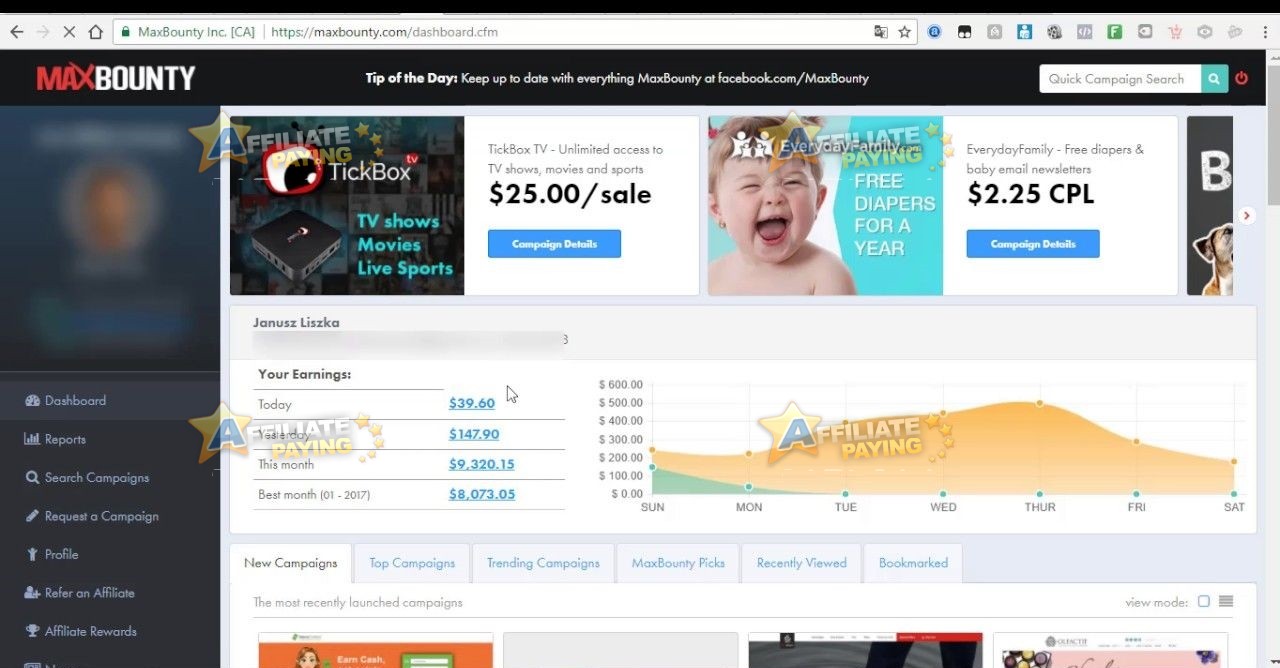Log out using the red power icon

coord(1242,78)
